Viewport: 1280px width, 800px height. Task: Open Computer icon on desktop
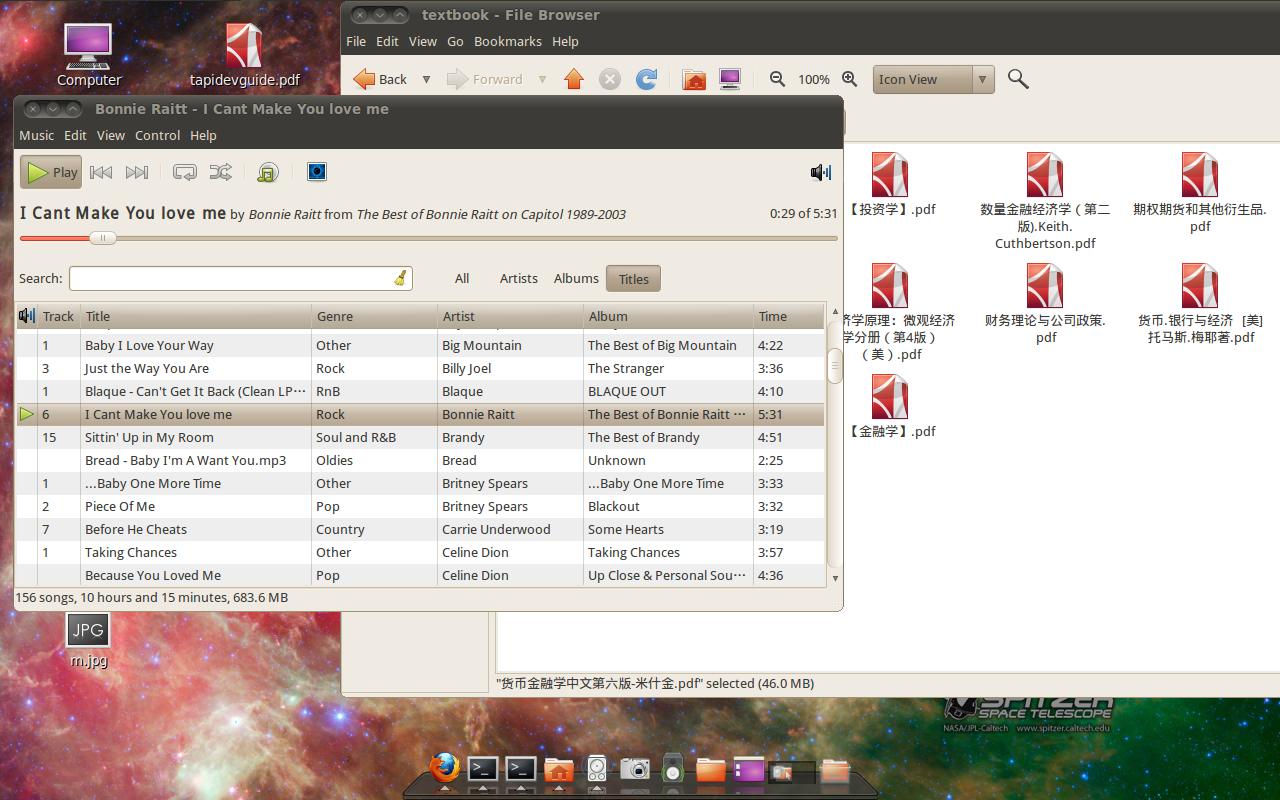[x=88, y=55]
